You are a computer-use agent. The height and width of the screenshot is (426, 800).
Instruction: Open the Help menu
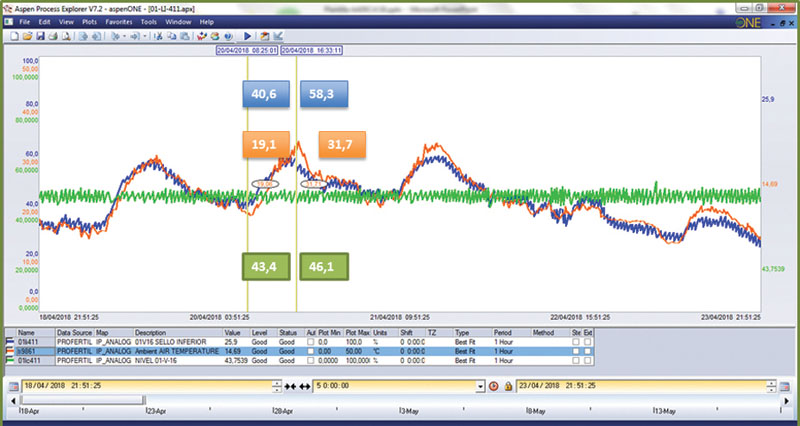[207, 22]
